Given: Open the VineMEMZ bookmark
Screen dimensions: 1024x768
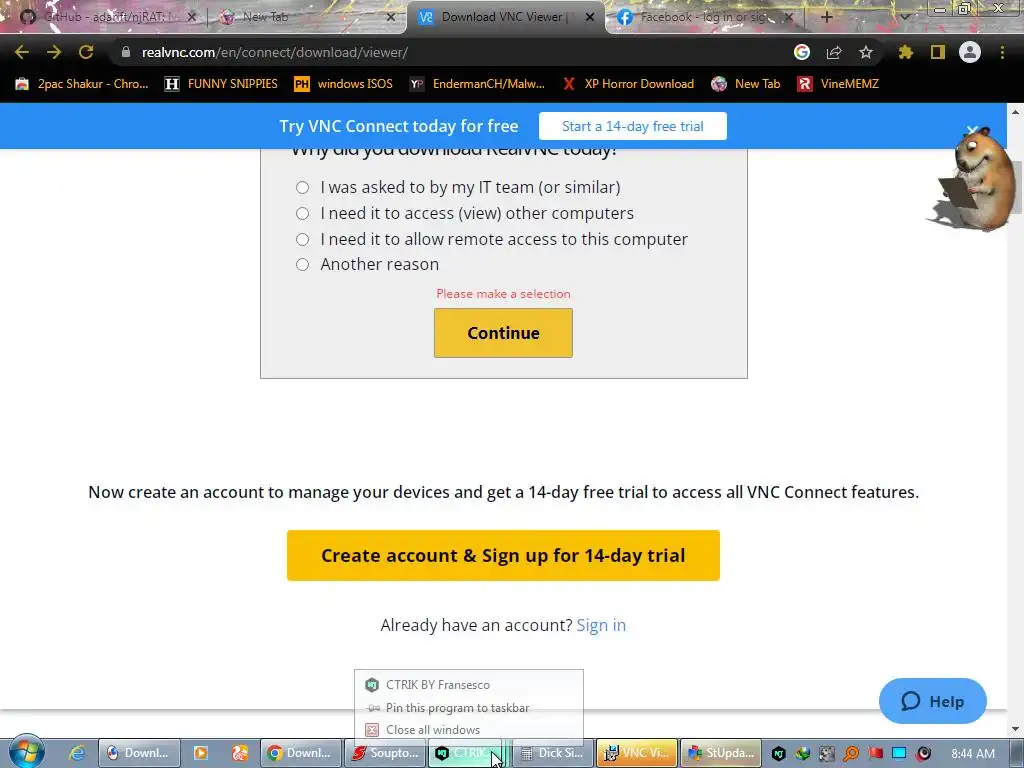Looking at the screenshot, I should click(838, 84).
